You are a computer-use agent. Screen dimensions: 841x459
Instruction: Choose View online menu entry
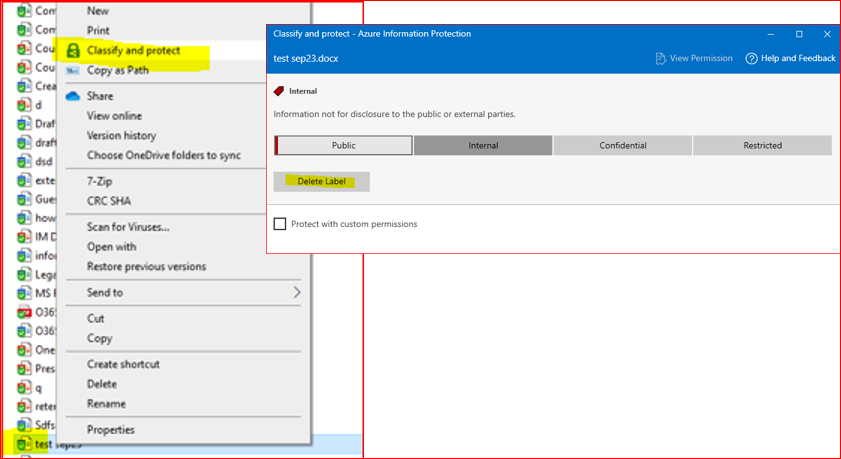[114, 116]
